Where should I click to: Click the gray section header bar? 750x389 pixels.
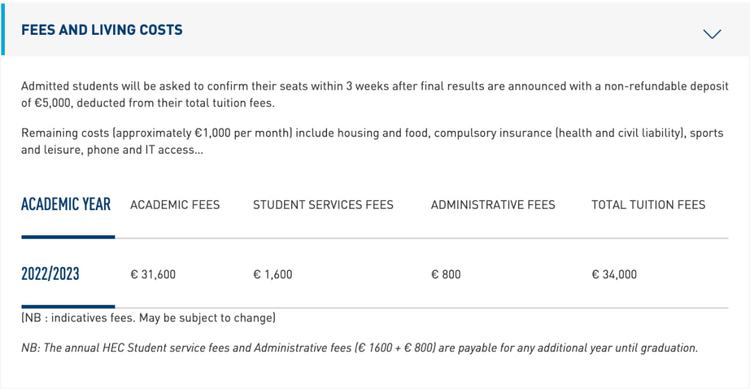pos(375,32)
